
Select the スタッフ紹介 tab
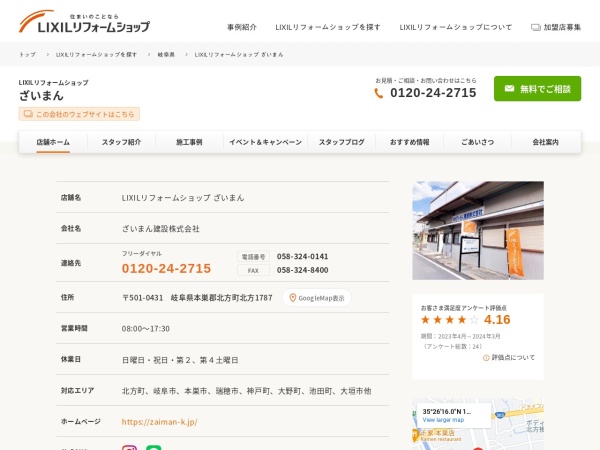(121, 142)
